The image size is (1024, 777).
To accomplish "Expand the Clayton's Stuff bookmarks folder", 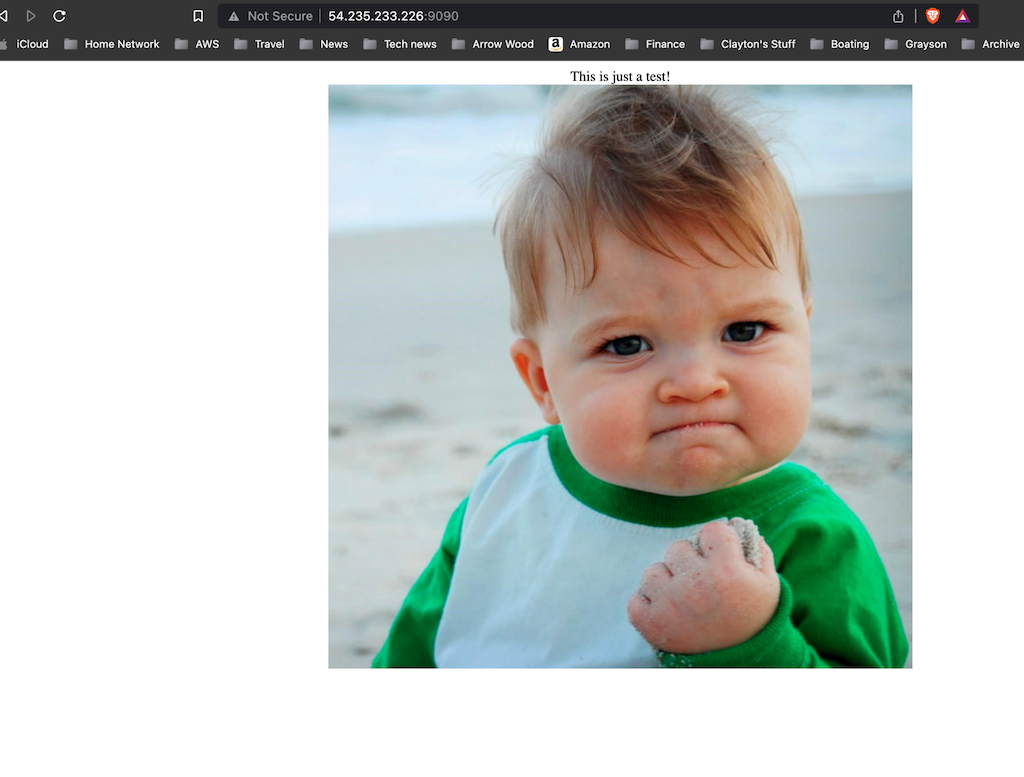I will 748,44.
